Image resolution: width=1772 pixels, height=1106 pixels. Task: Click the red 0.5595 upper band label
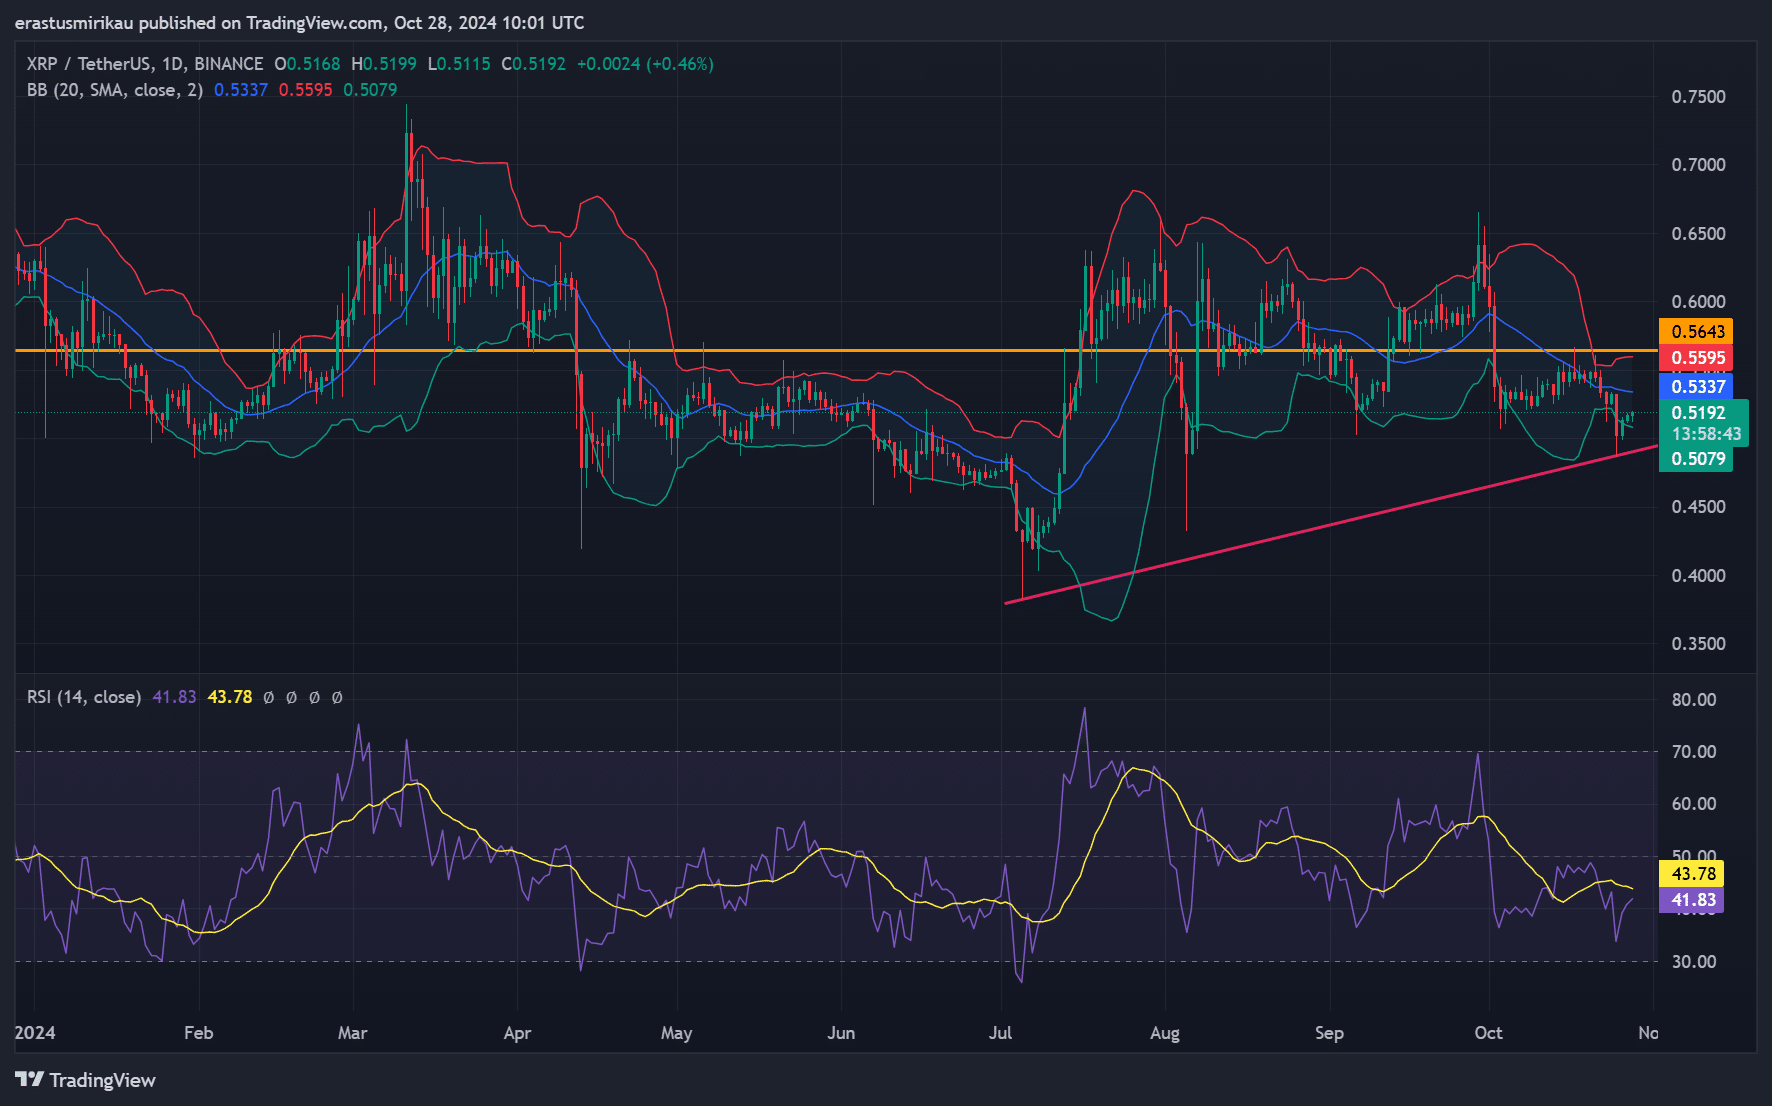pyautogui.click(x=1697, y=358)
